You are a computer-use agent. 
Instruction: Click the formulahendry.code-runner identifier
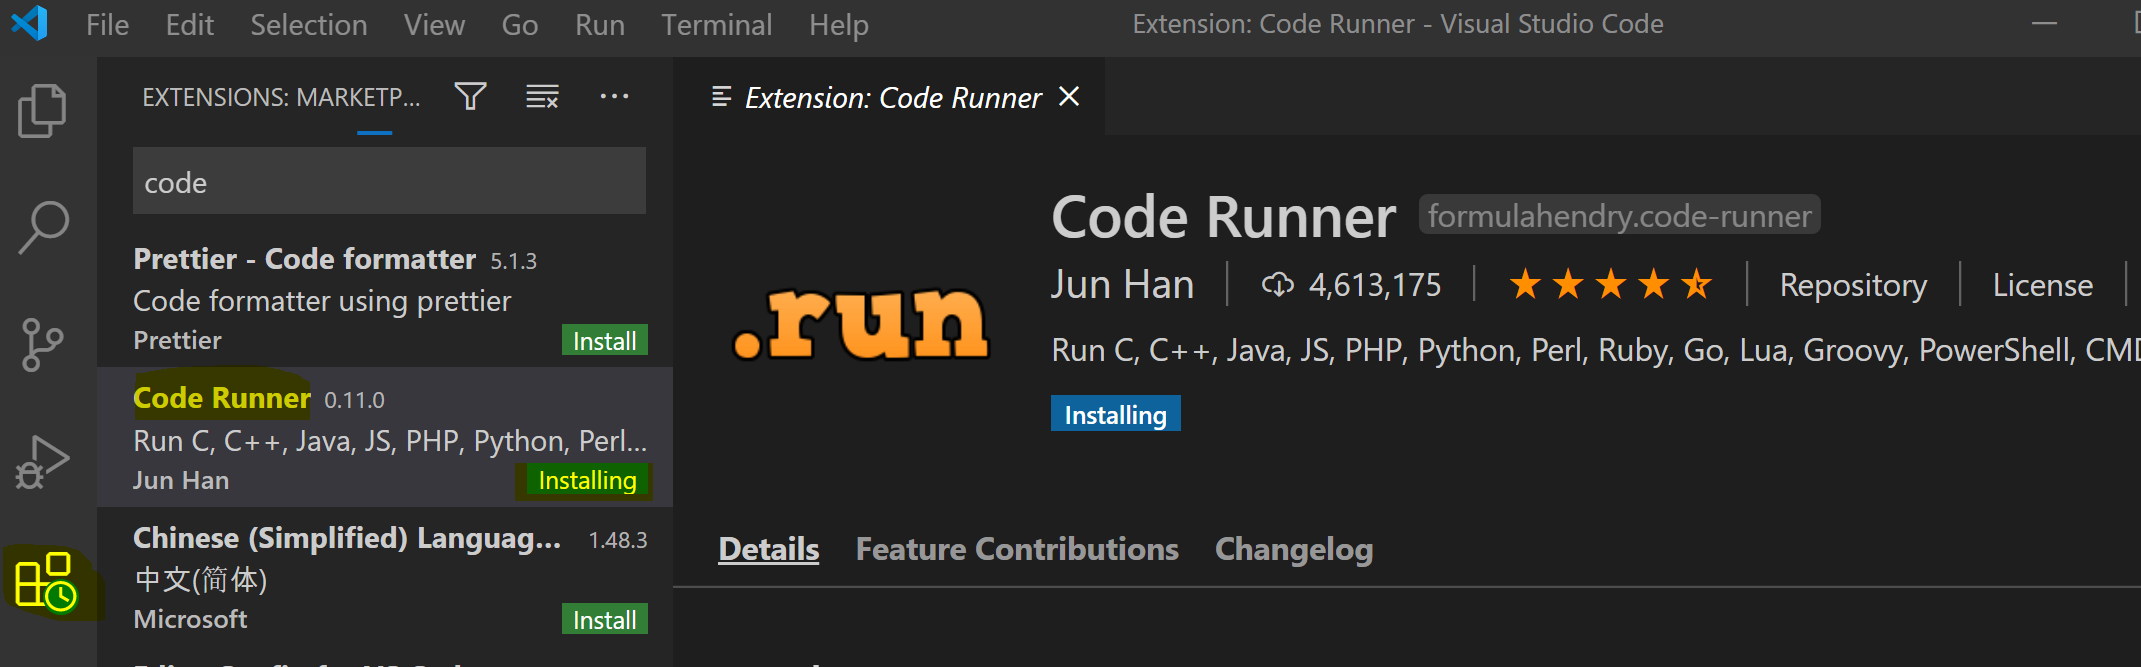point(1619,215)
